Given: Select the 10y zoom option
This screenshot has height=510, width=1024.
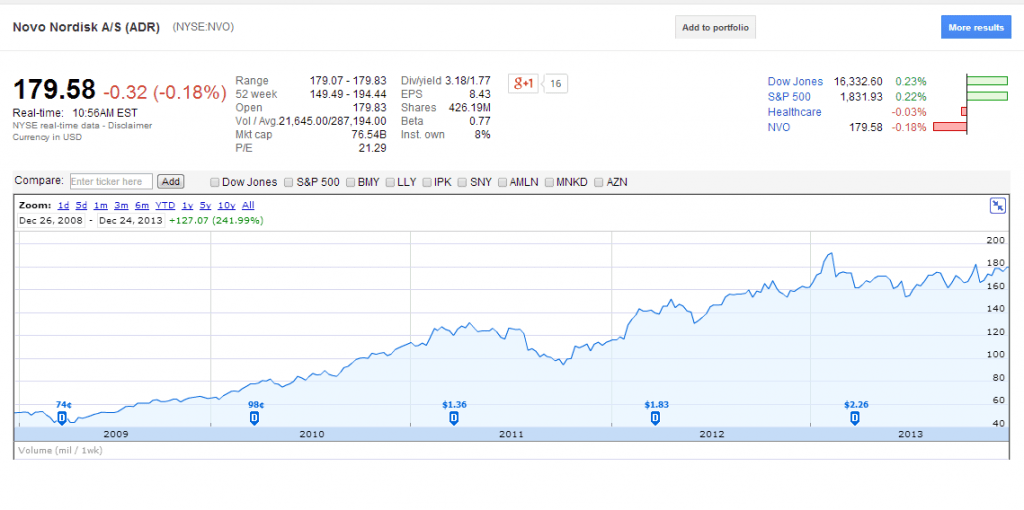Looking at the screenshot, I should (227, 205).
